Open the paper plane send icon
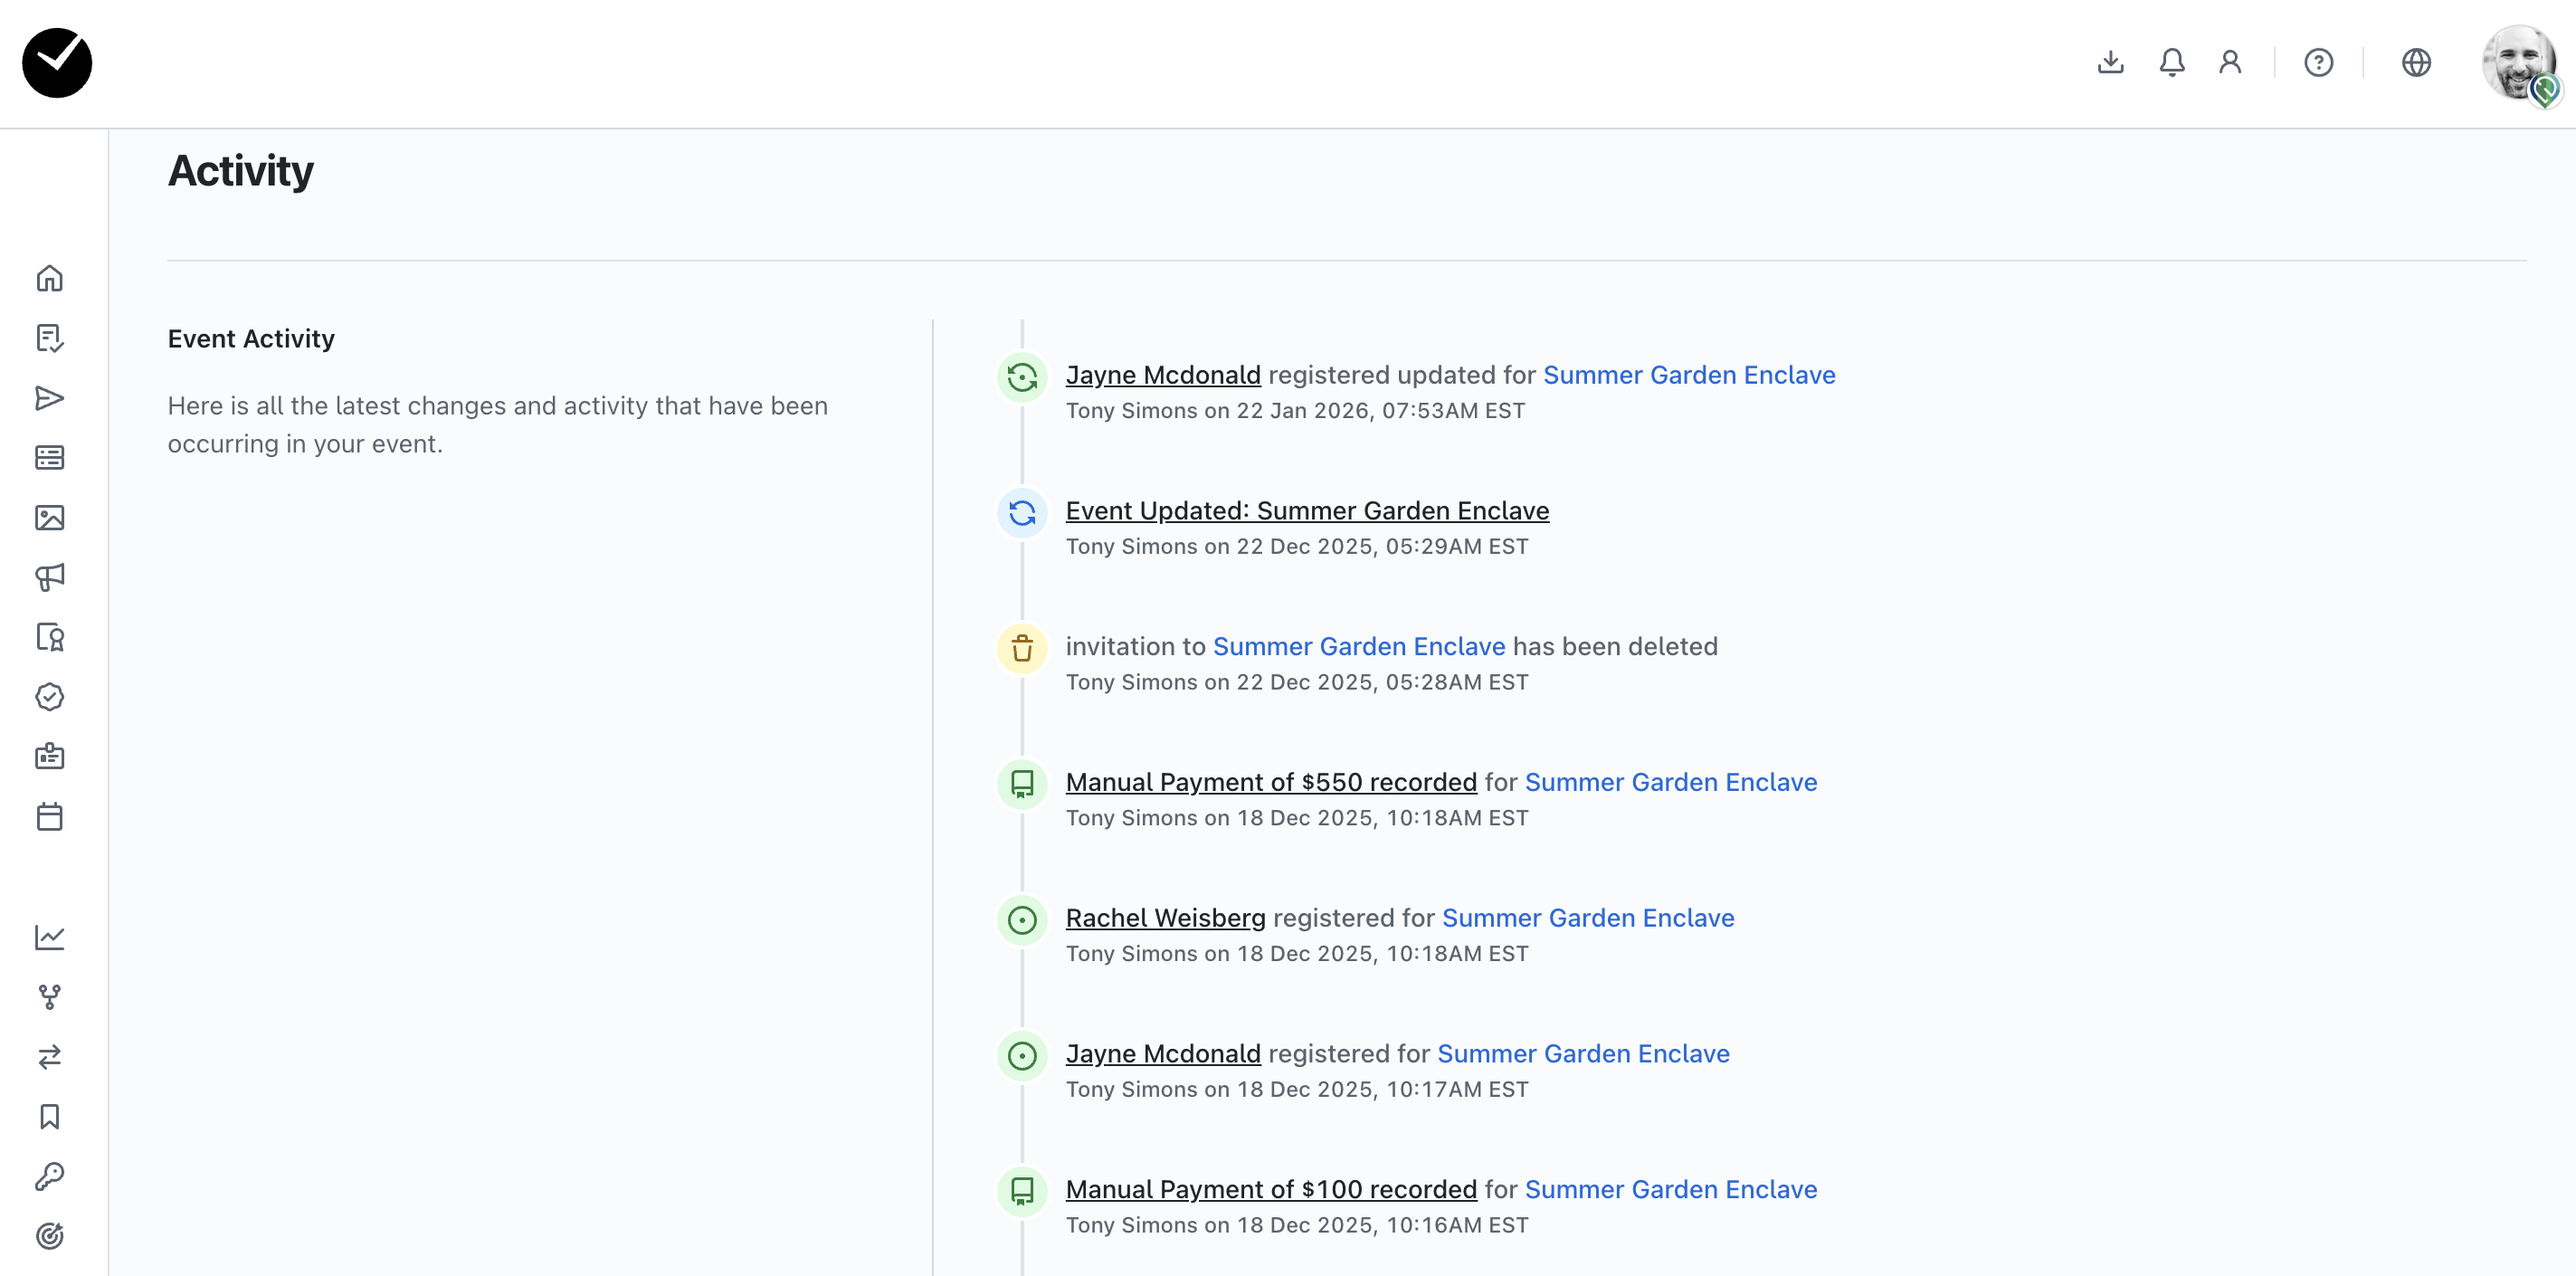The height and width of the screenshot is (1276, 2576). (x=49, y=398)
